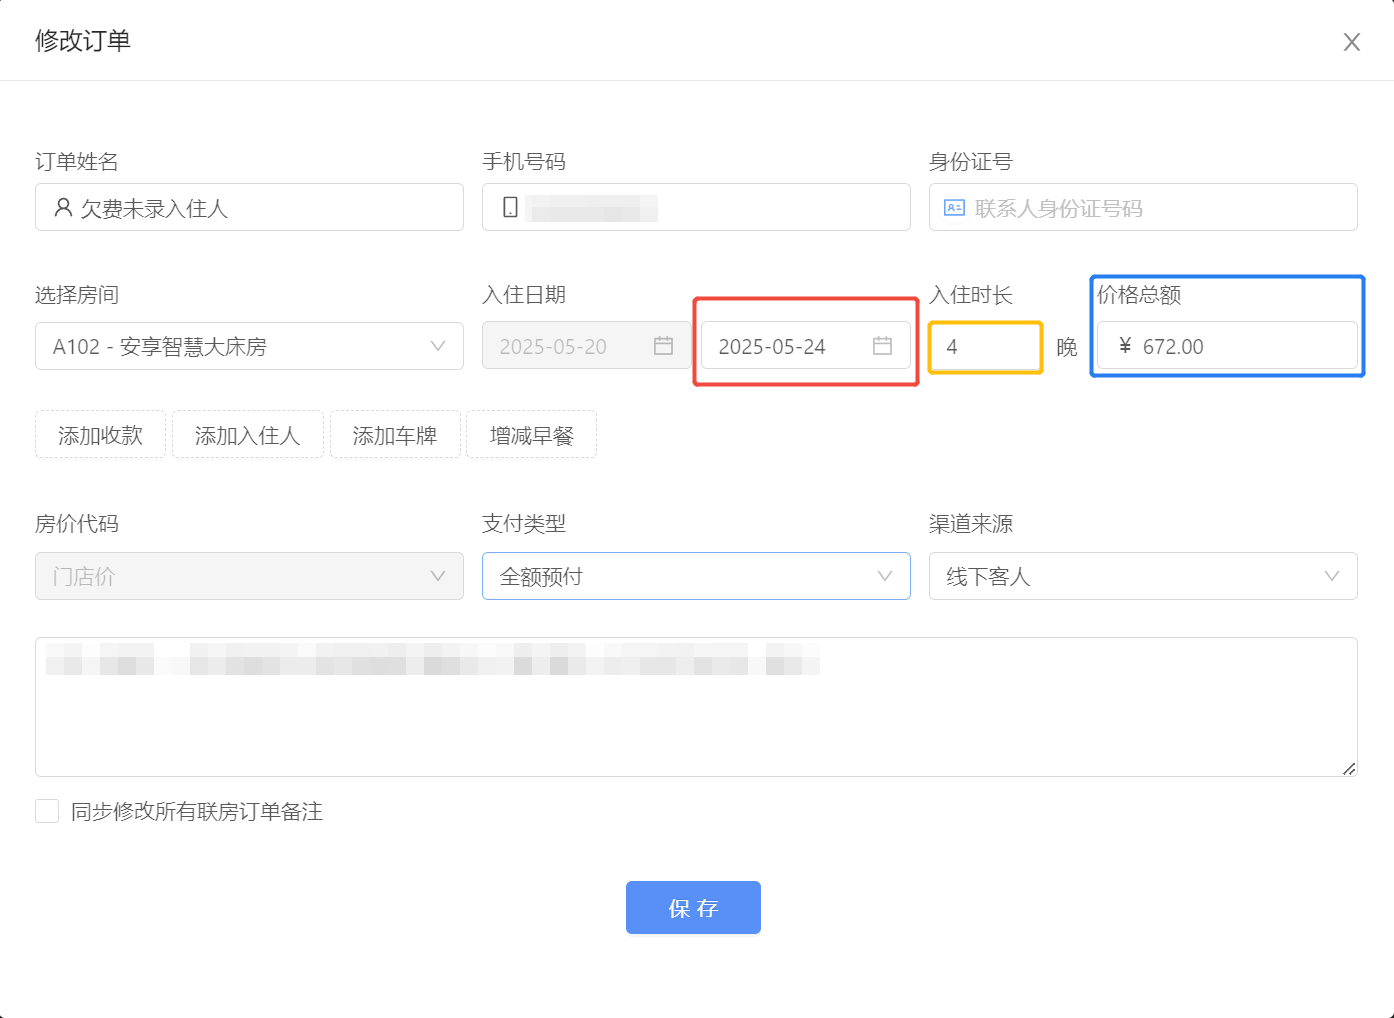The height and width of the screenshot is (1018, 1394).
Task: Click the 保存 button
Action: (693, 907)
